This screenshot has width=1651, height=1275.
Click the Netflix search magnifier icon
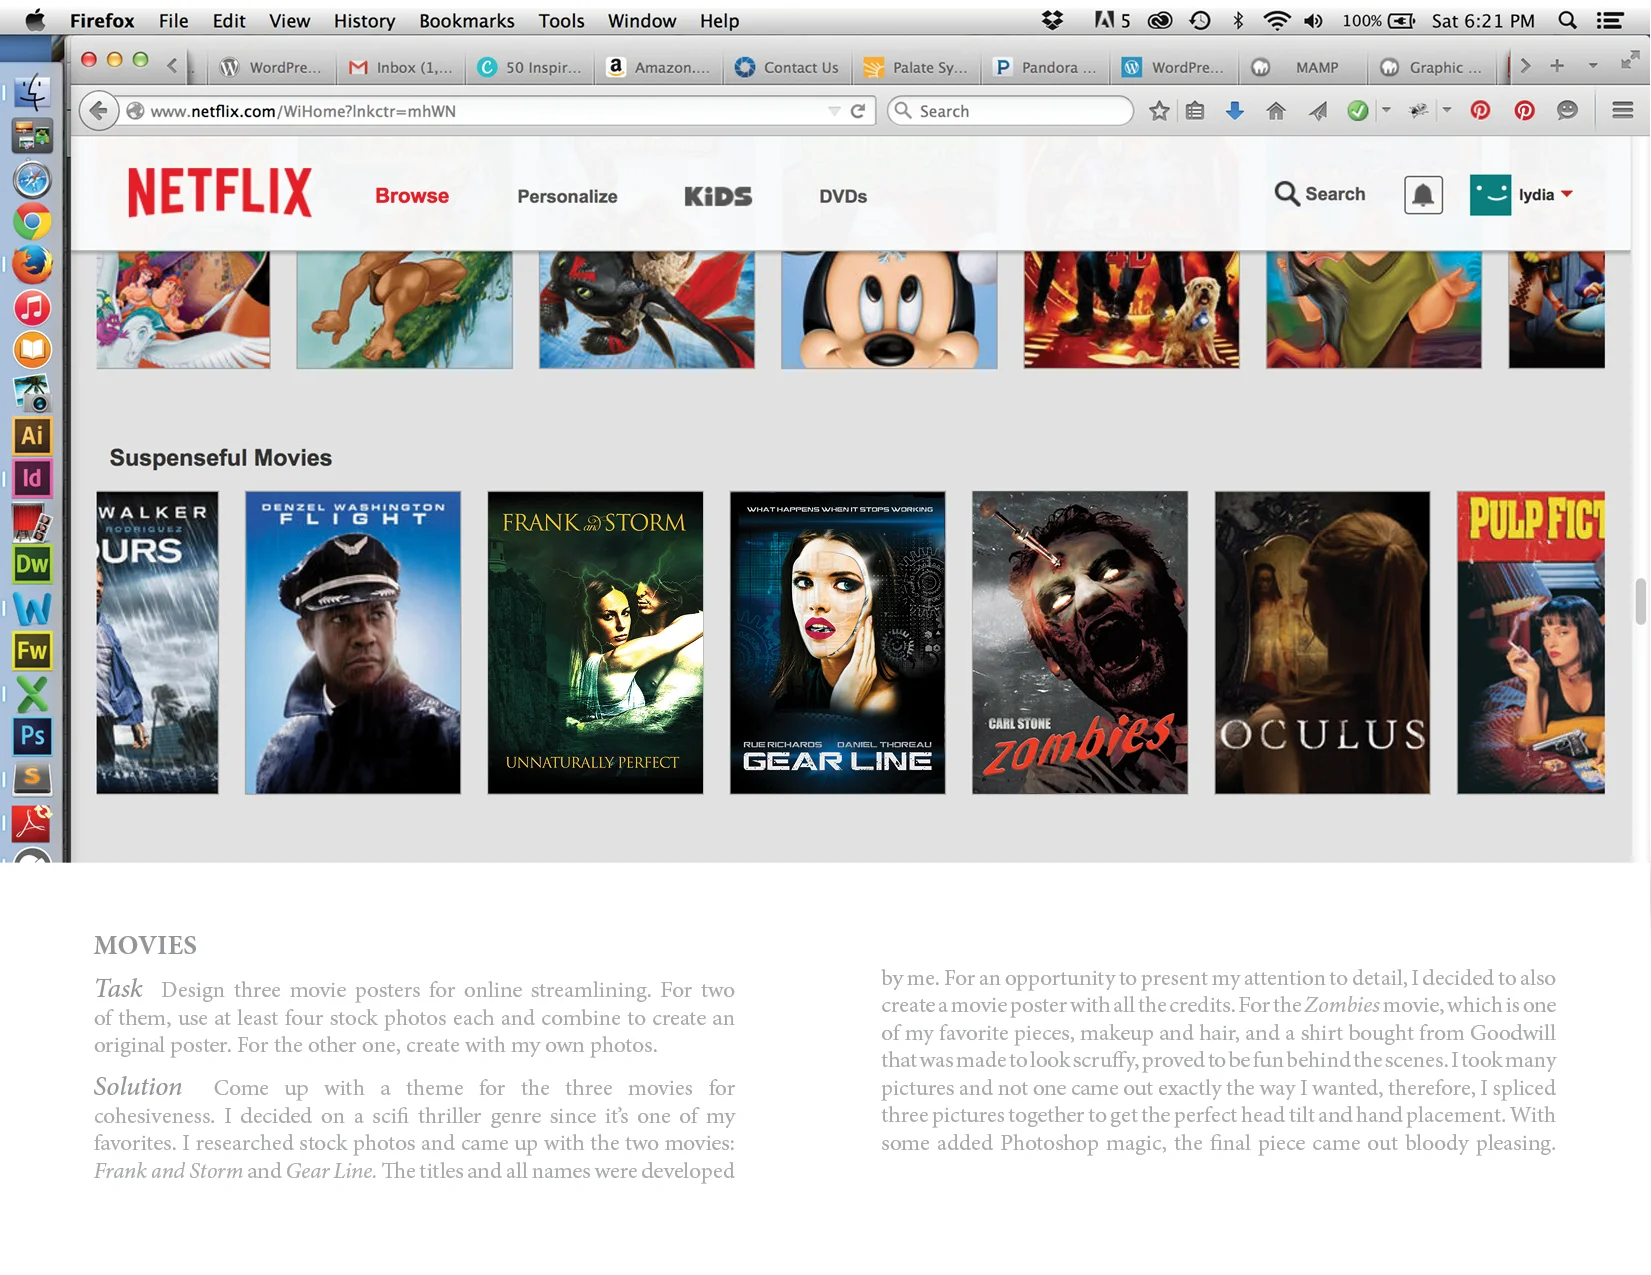[x=1286, y=194]
